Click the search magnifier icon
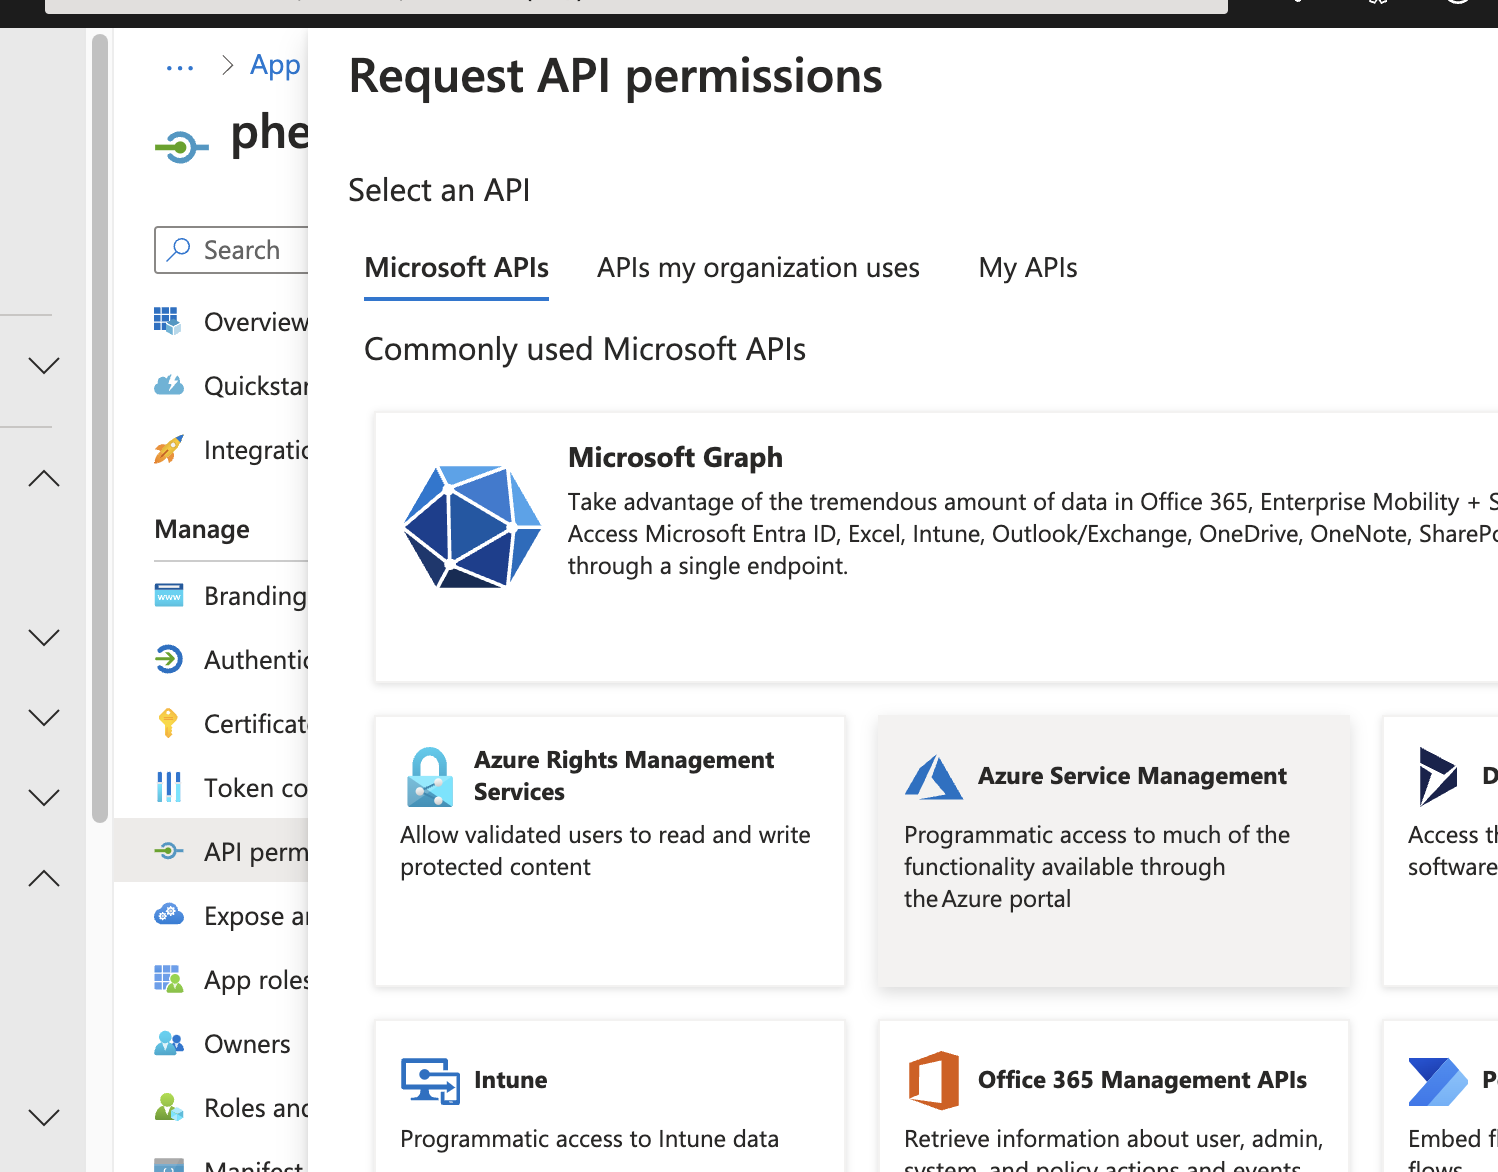Screen dimensions: 1498x1172 click(x=179, y=249)
